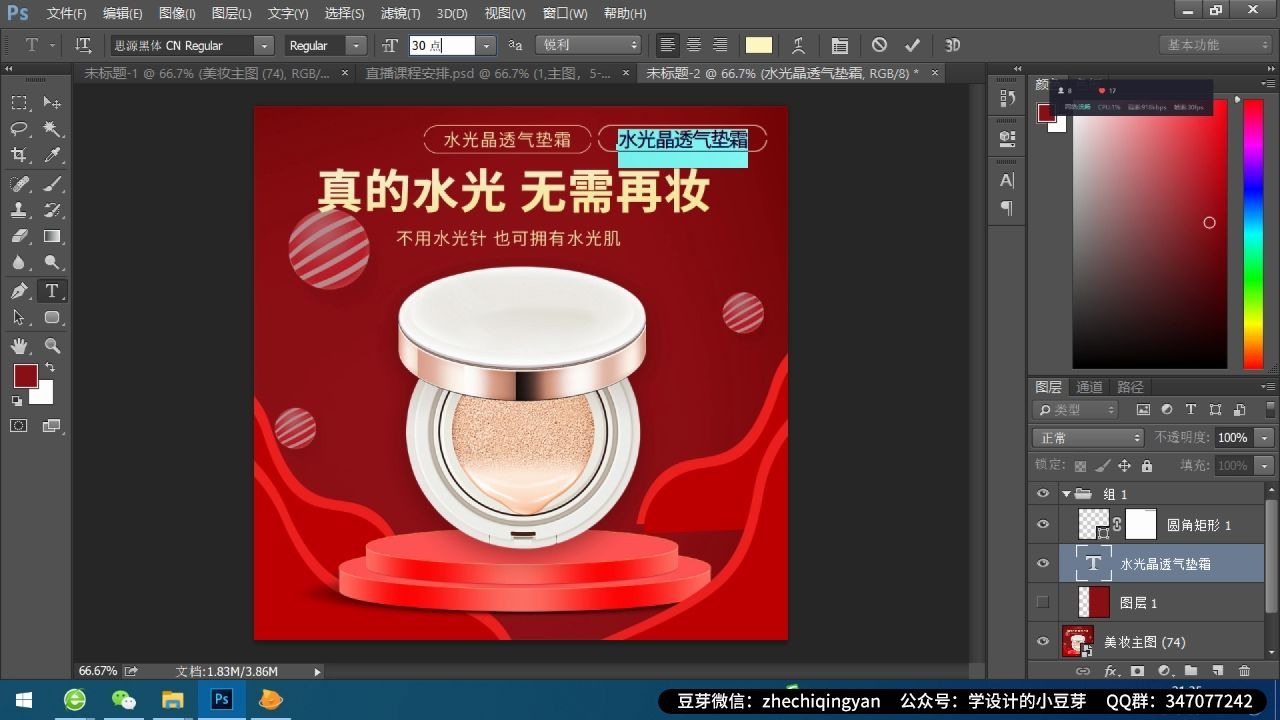Open the 文件(F) menu
Image resolution: width=1280 pixels, height=720 pixels.
click(x=66, y=14)
